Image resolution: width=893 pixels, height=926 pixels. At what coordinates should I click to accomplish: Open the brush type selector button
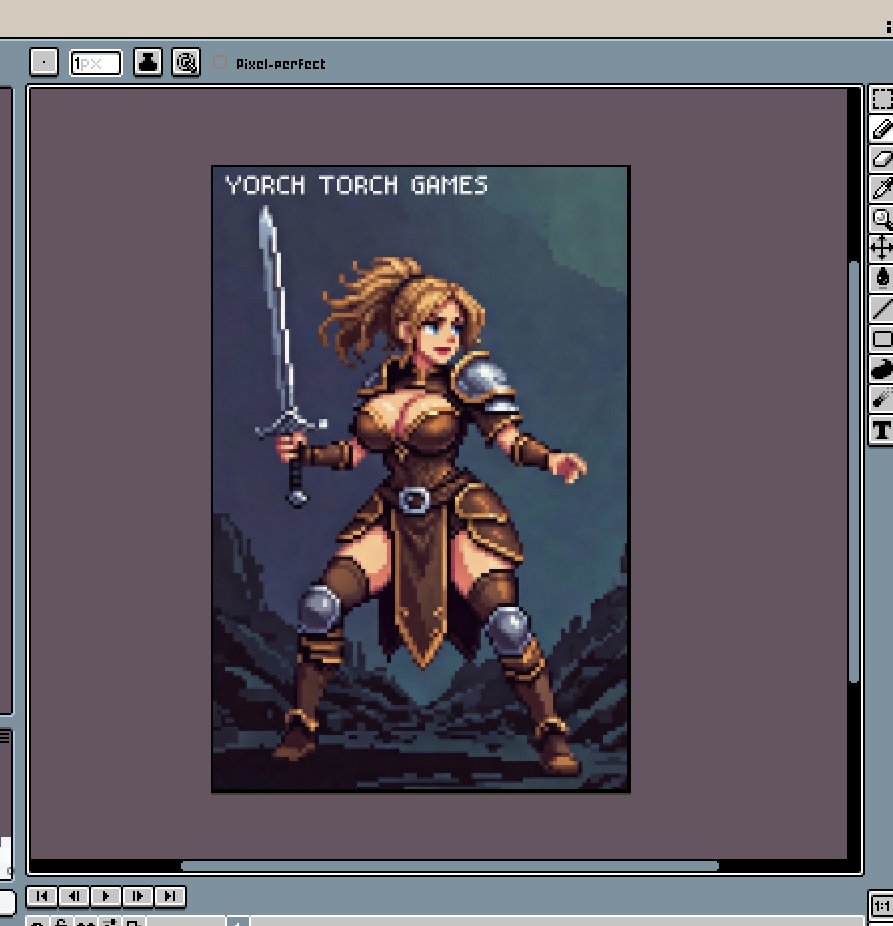click(x=44, y=62)
